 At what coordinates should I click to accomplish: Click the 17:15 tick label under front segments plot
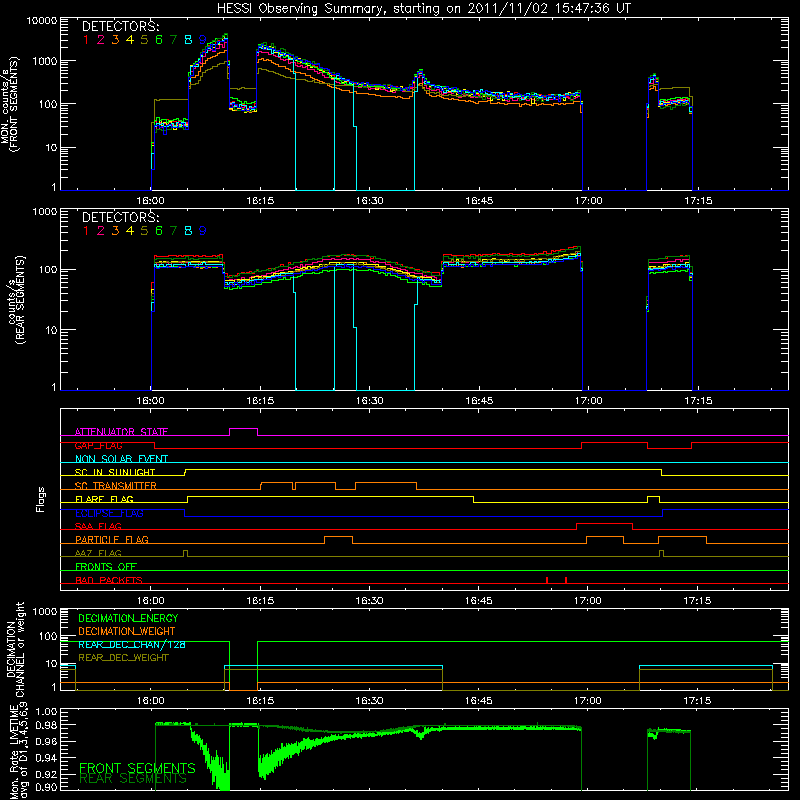coord(698,201)
